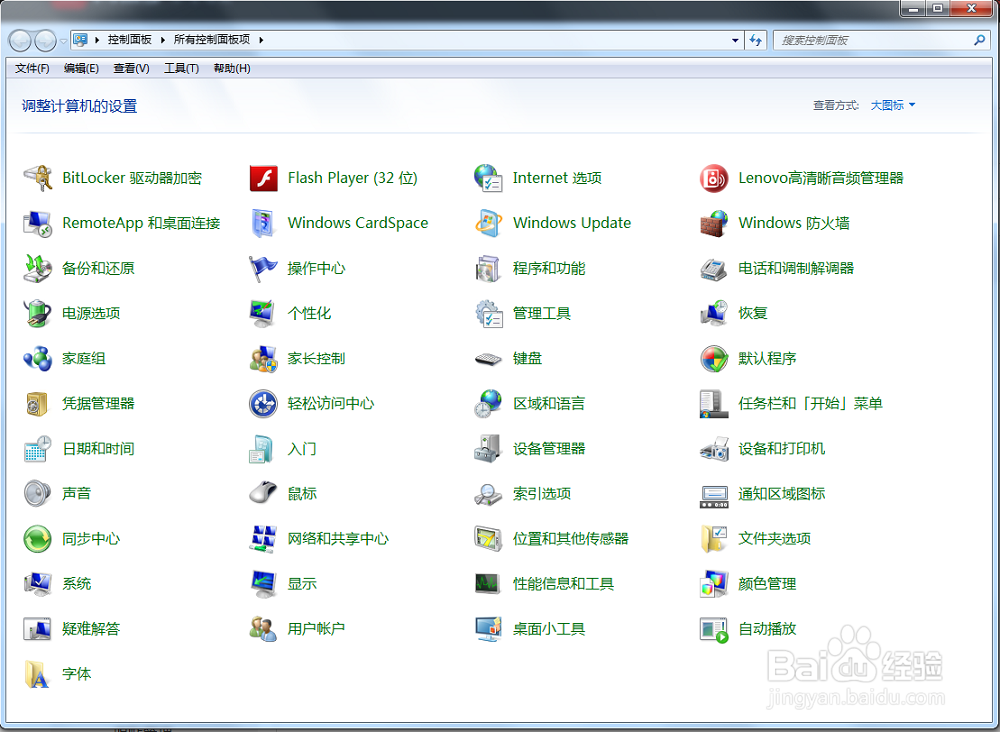Viewport: 1000px width, 732px height.
Task: Open 家长控制 icon
Action: 263,358
